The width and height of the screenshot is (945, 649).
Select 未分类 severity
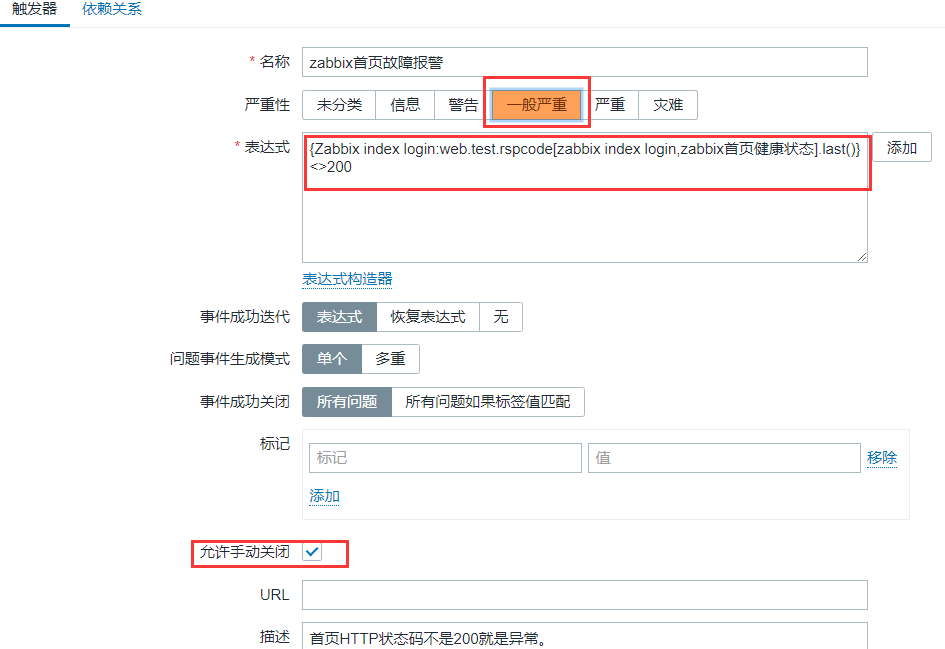339,105
